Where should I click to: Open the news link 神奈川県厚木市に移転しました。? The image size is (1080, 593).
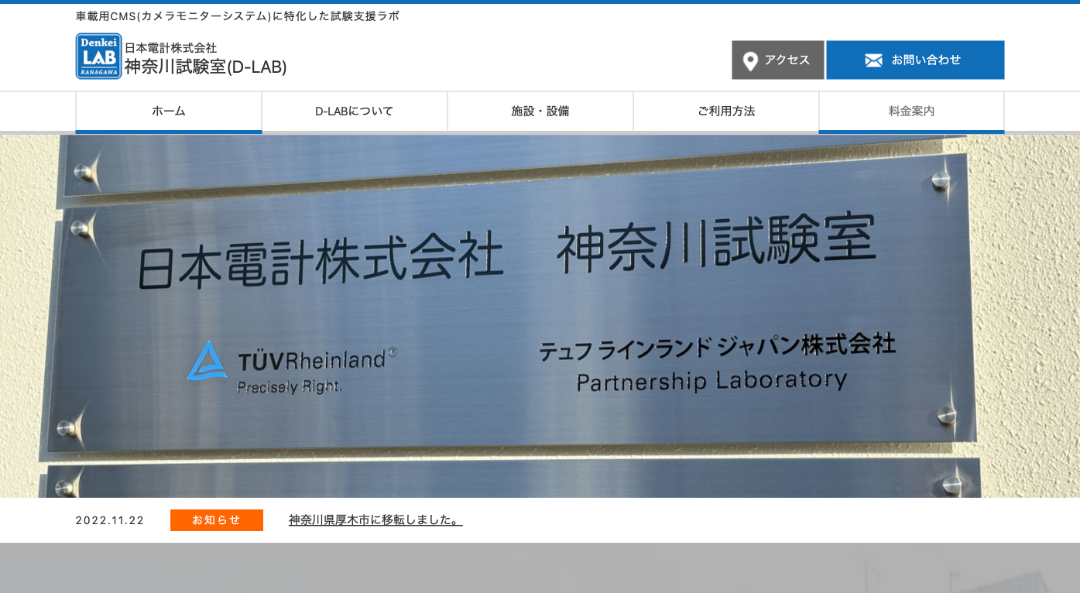coord(375,520)
